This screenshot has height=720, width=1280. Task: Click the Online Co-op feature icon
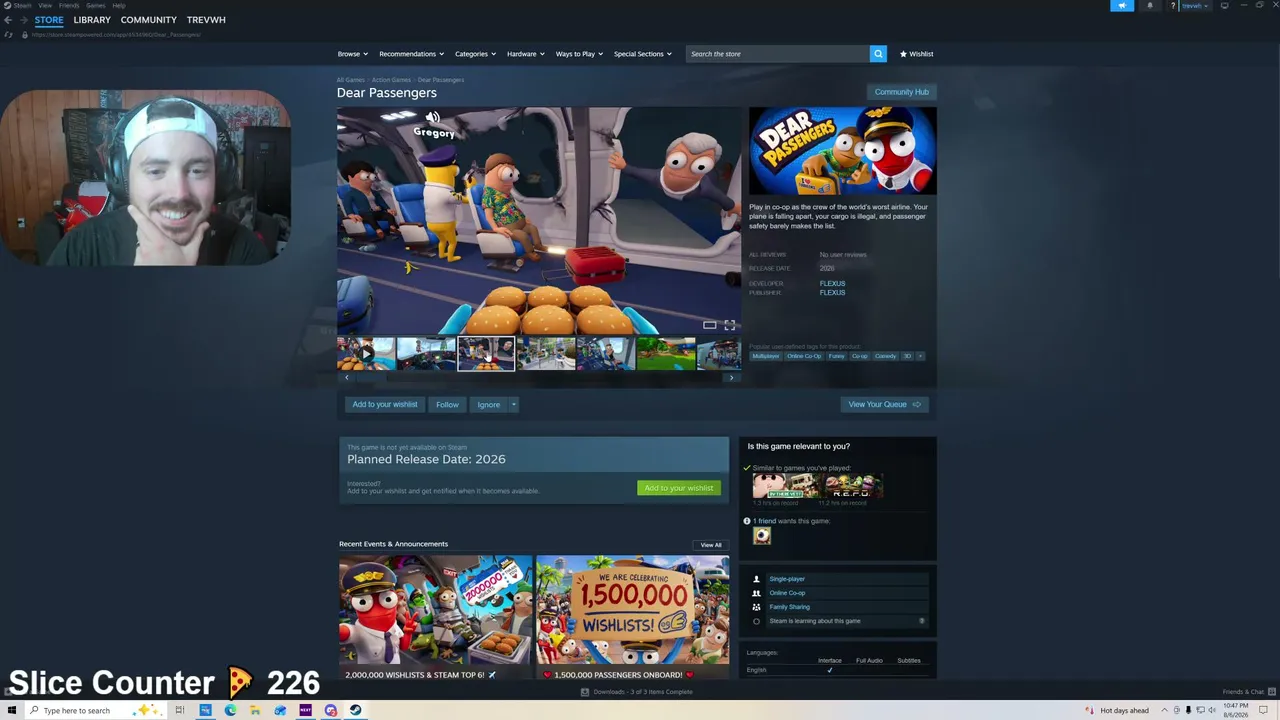click(x=756, y=593)
